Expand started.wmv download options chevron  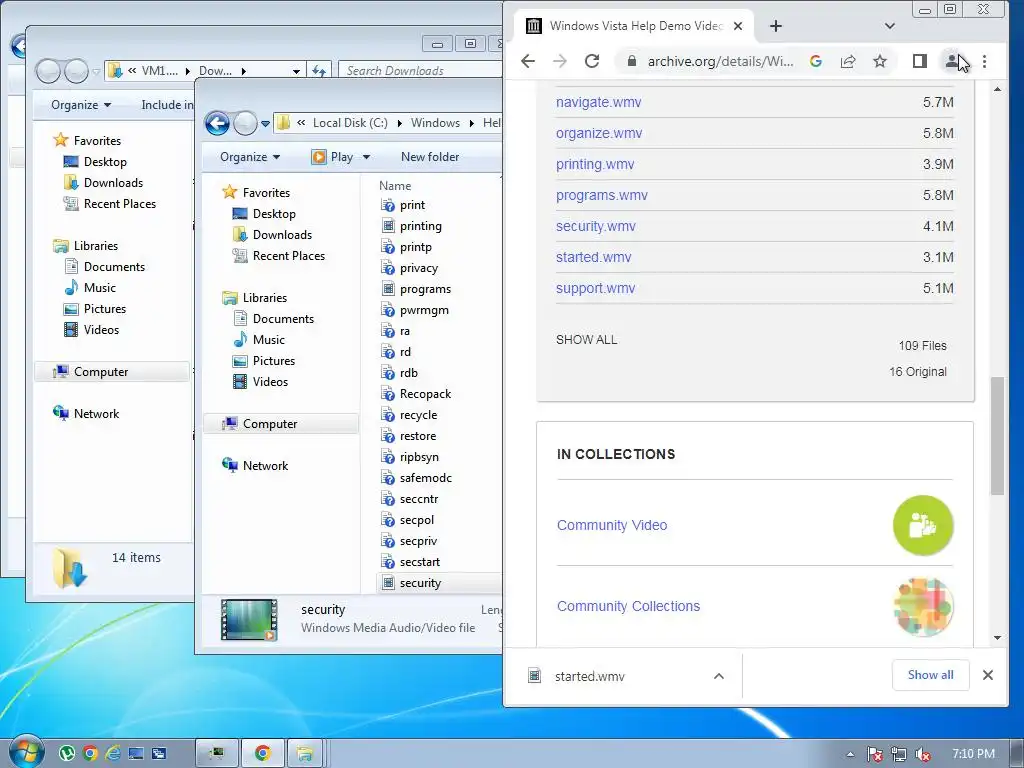point(718,676)
